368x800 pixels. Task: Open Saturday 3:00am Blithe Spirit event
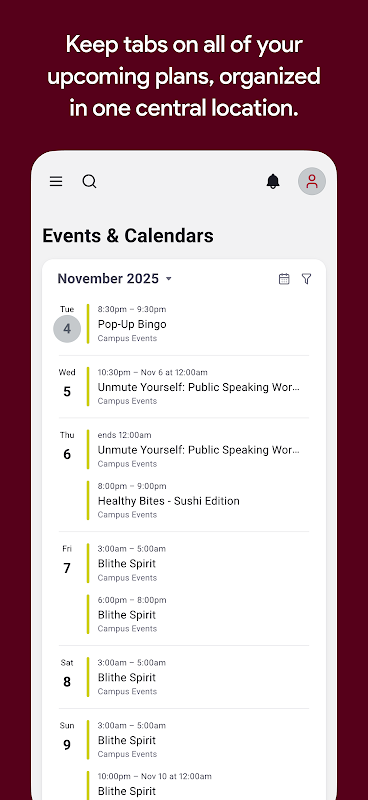[x=198, y=677]
